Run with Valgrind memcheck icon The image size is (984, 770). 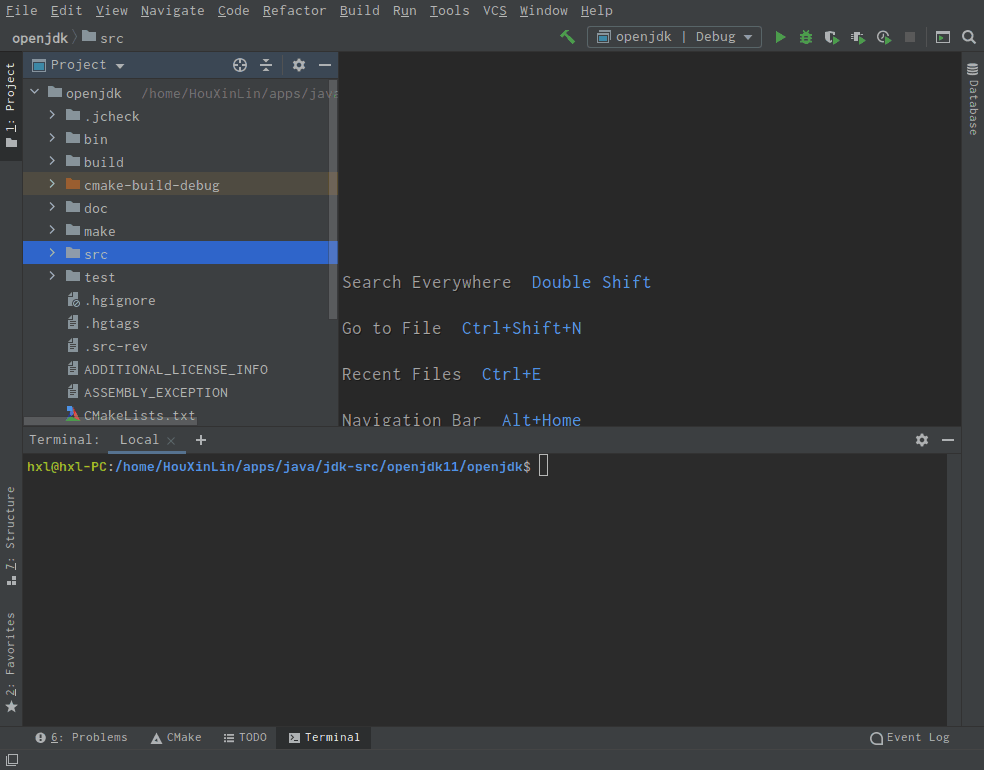coord(858,37)
